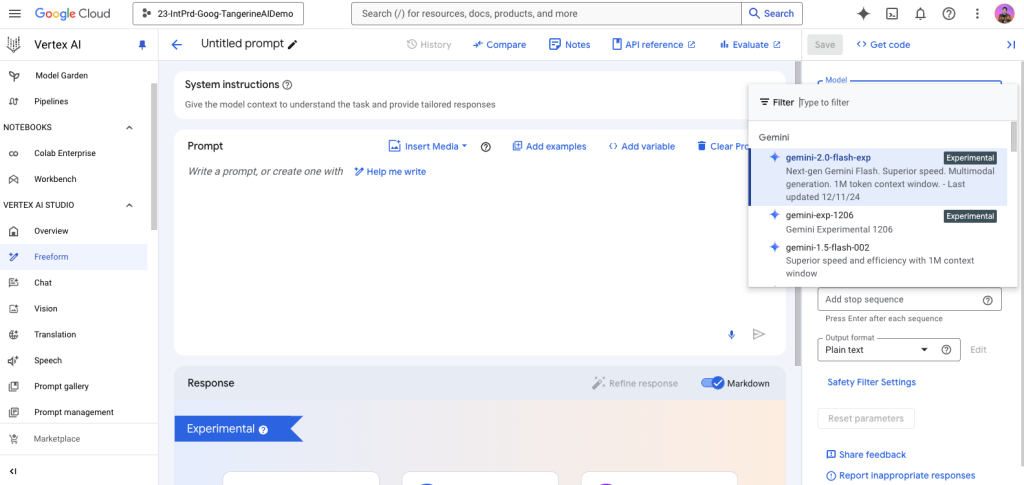Open Prompt management
This screenshot has width=1024, height=485.
pos(74,412)
